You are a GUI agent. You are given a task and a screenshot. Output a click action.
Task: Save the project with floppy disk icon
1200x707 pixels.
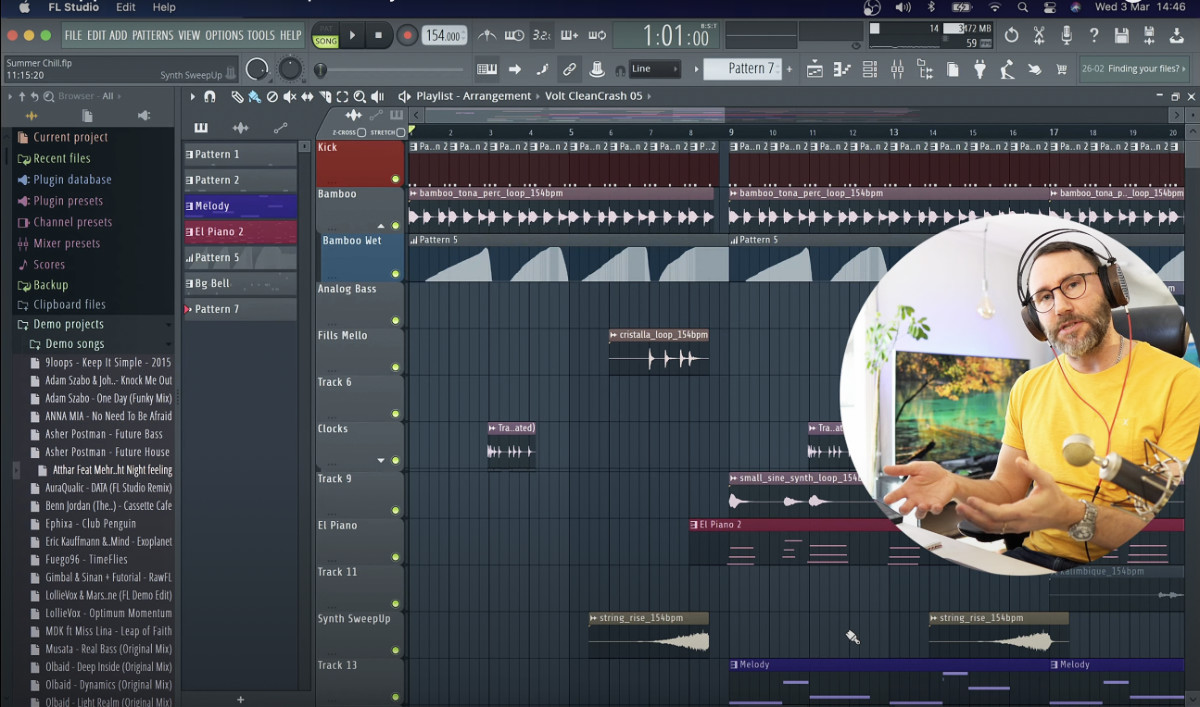coord(1121,35)
